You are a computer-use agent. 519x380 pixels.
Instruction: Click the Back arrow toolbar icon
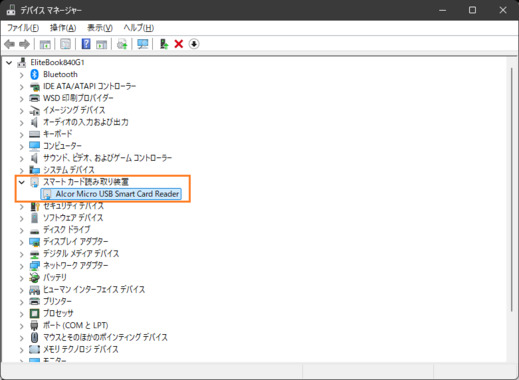tap(10, 44)
